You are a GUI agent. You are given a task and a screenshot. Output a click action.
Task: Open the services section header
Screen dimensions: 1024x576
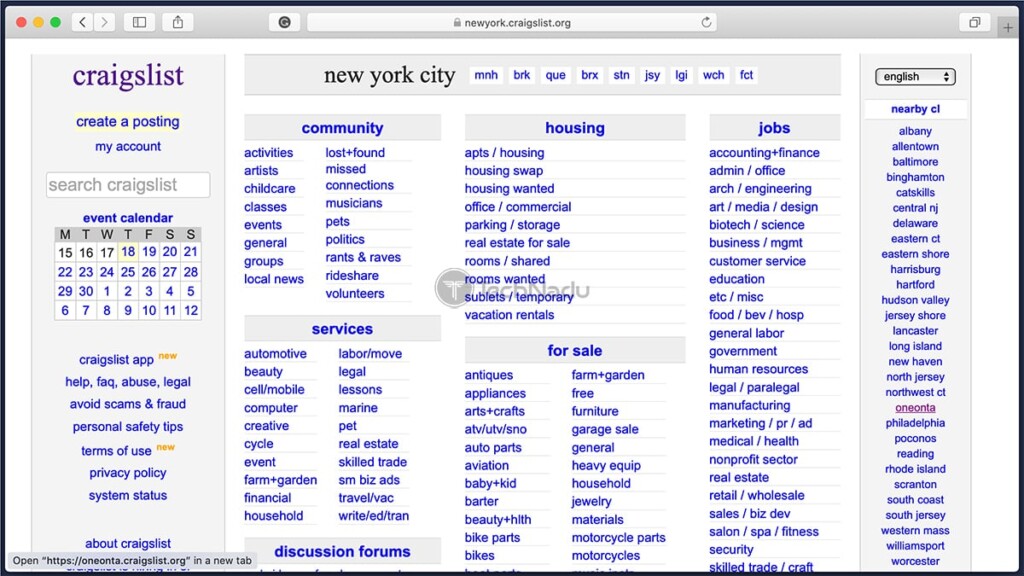point(342,329)
